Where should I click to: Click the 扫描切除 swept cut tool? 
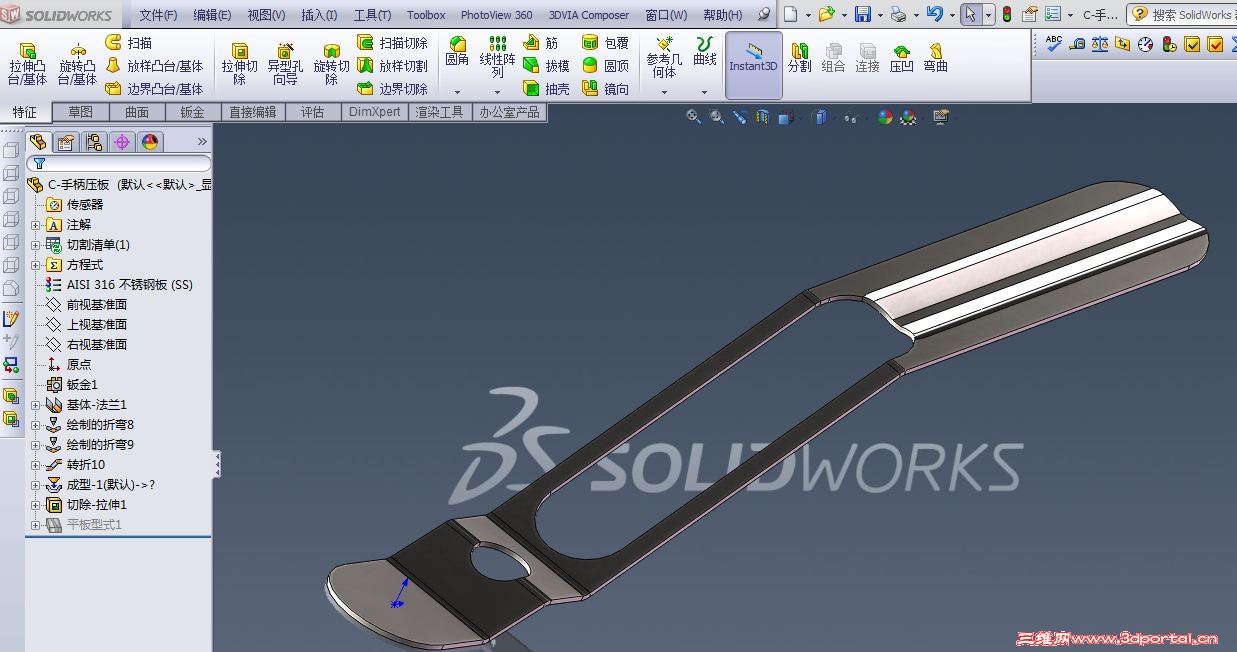pos(392,43)
